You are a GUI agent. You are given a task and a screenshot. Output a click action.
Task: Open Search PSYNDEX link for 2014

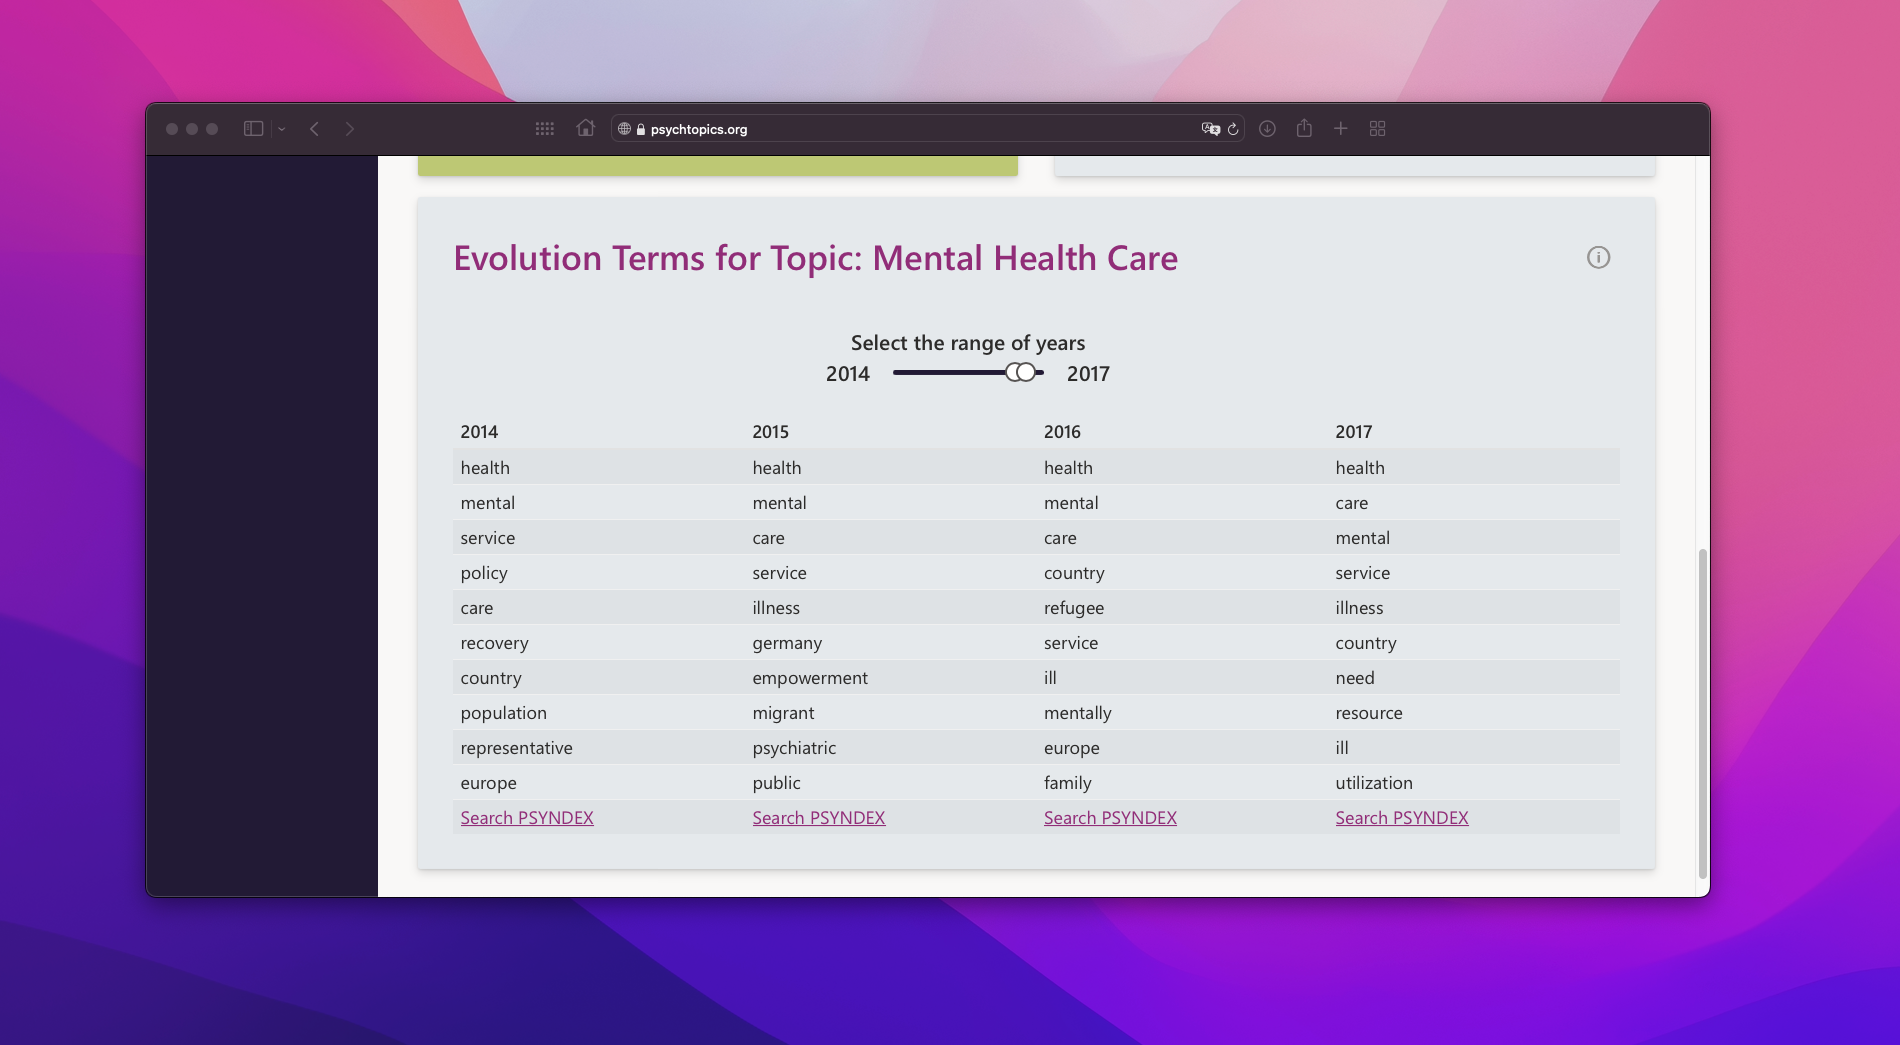(527, 818)
